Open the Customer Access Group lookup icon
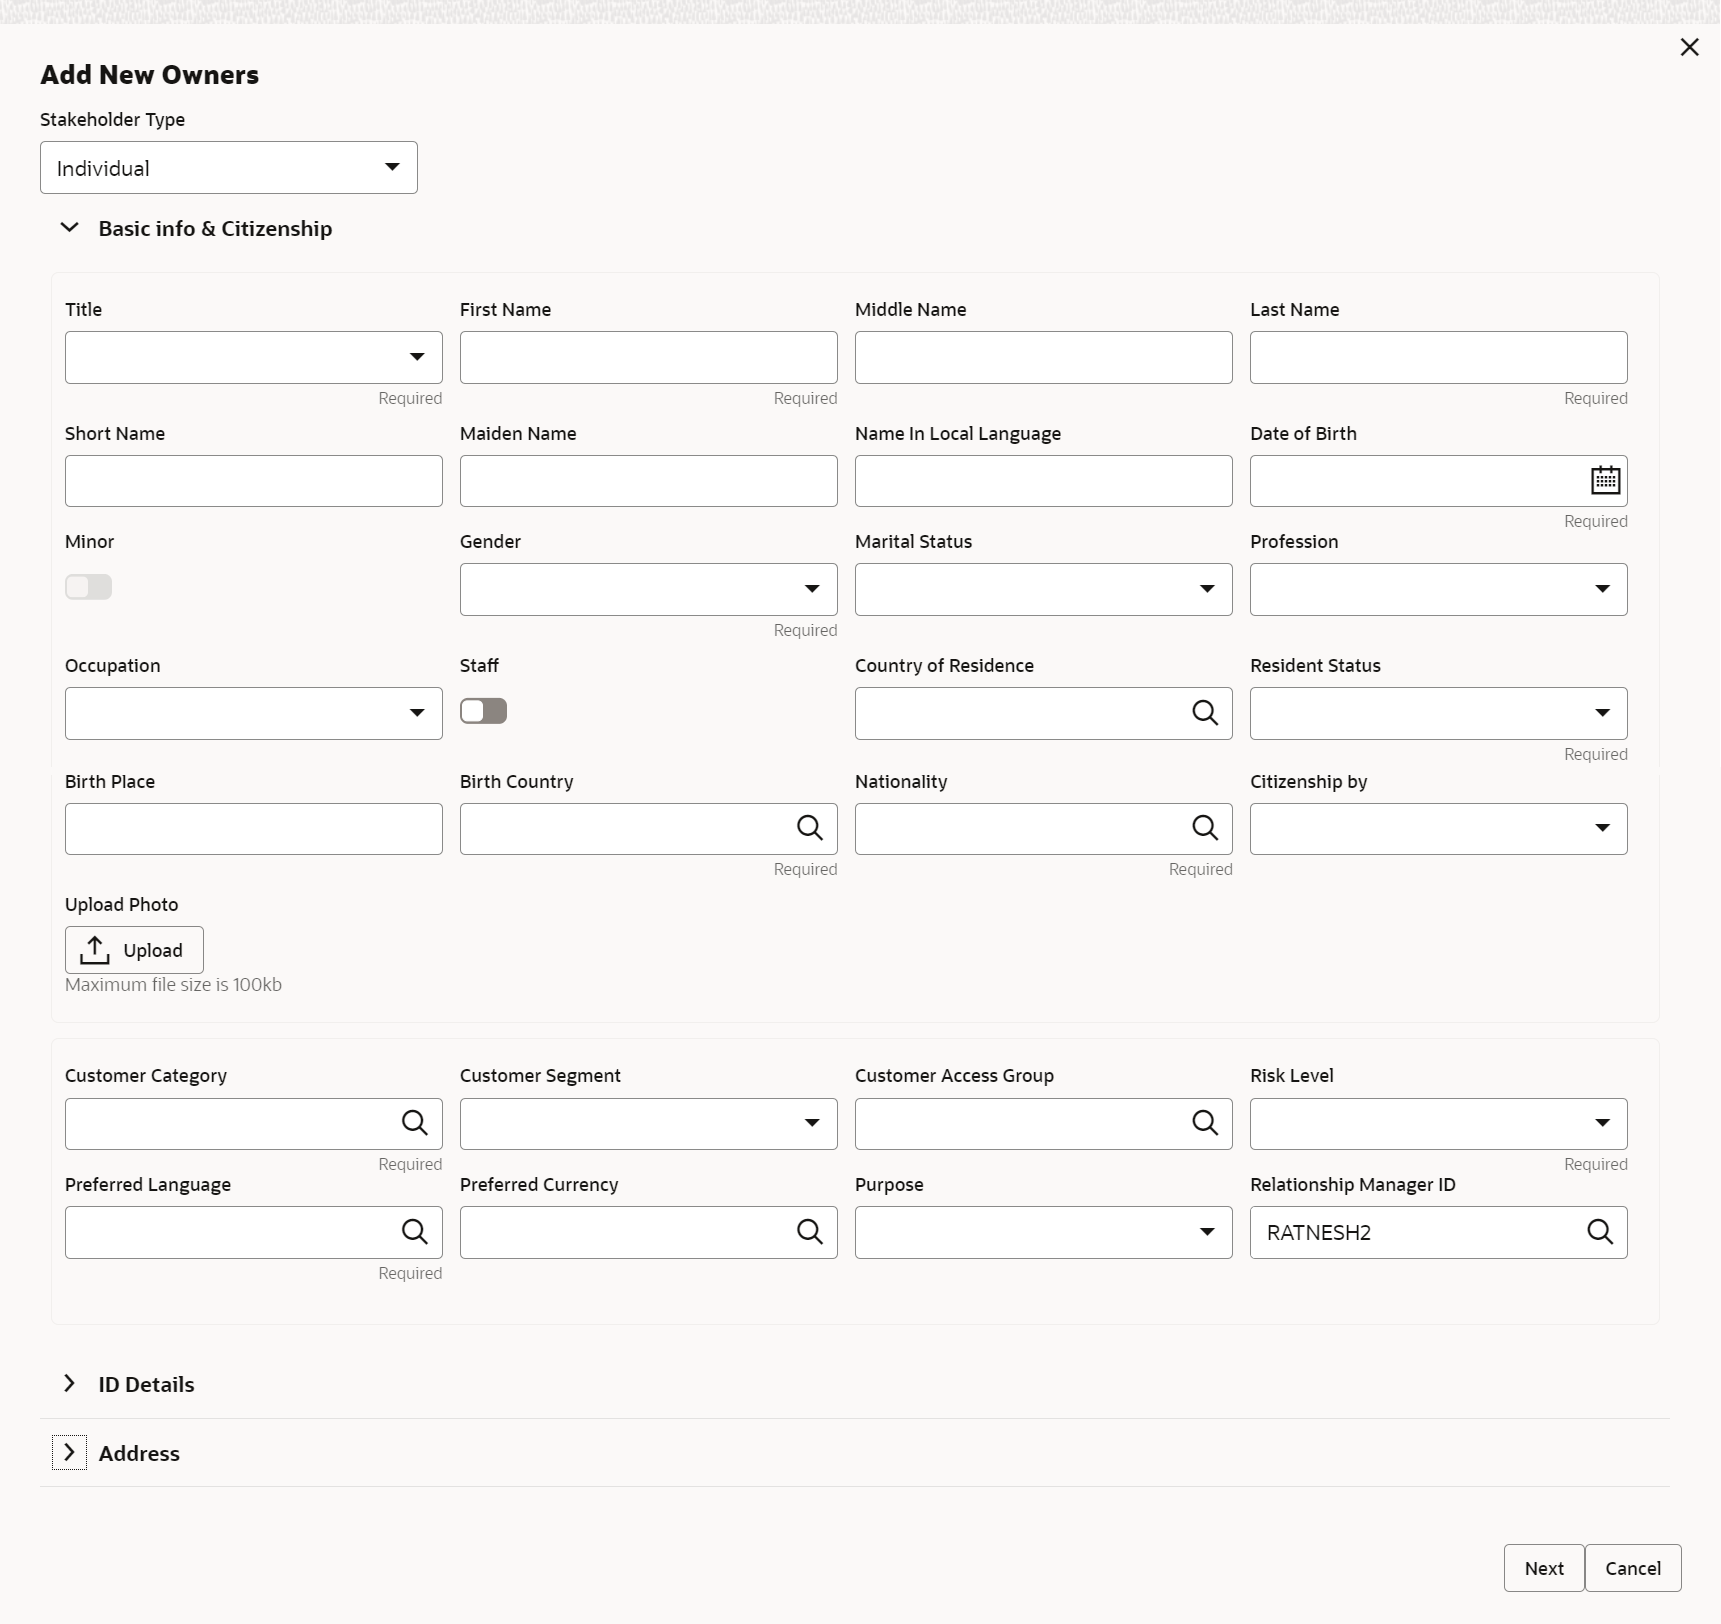1721x1624 pixels. (1205, 1123)
